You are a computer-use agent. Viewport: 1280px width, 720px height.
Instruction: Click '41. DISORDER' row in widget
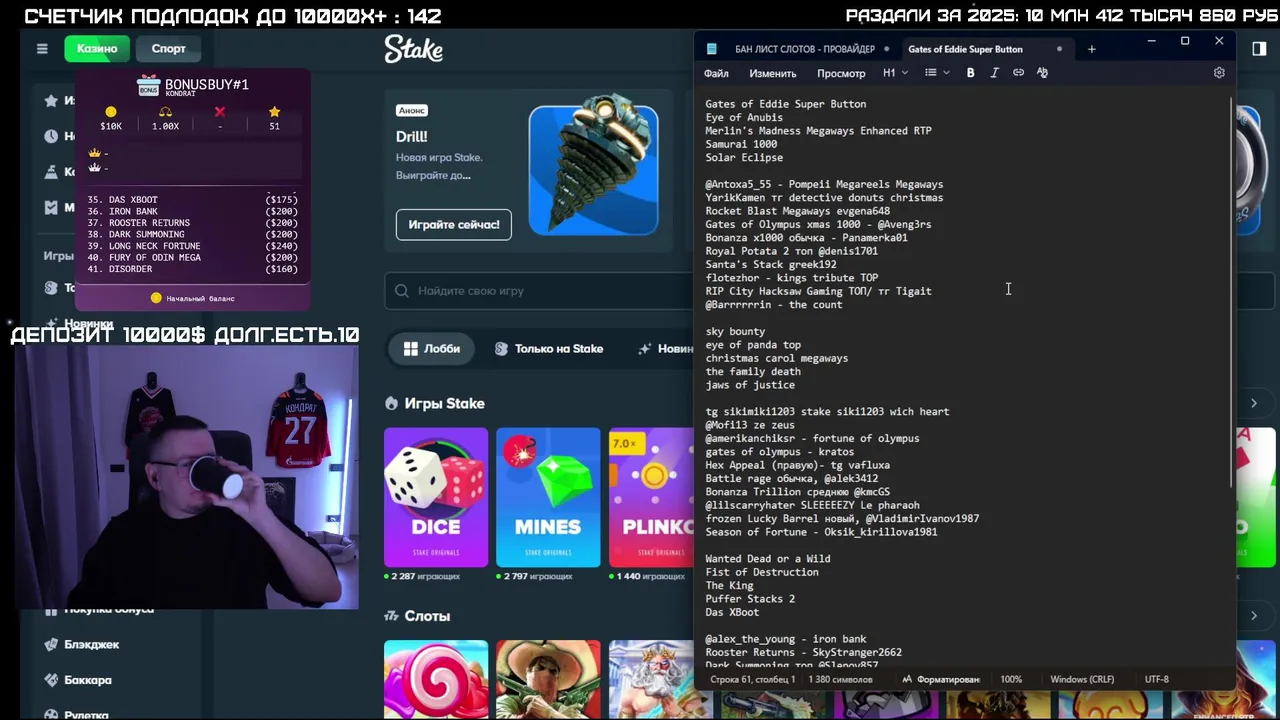192,269
